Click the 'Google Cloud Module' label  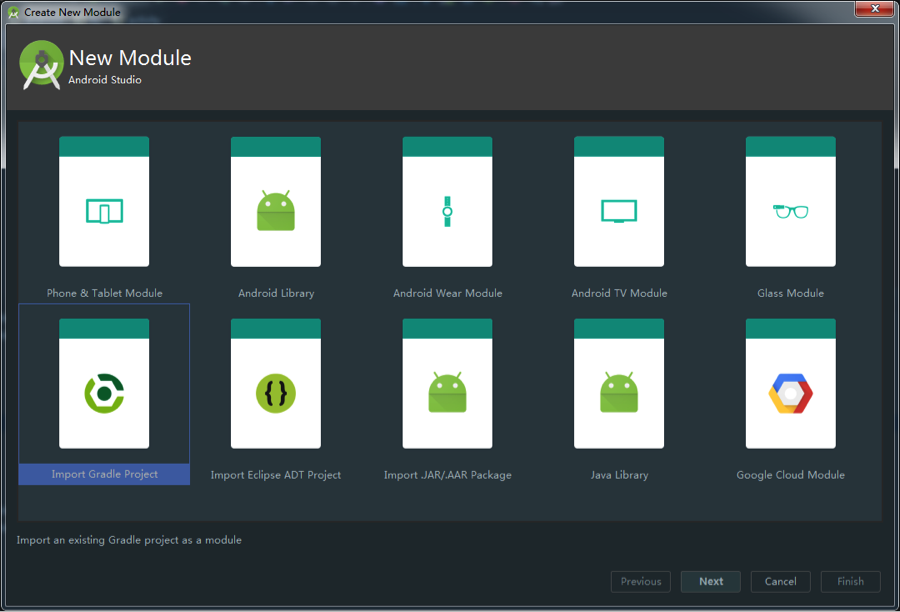[x=790, y=475]
